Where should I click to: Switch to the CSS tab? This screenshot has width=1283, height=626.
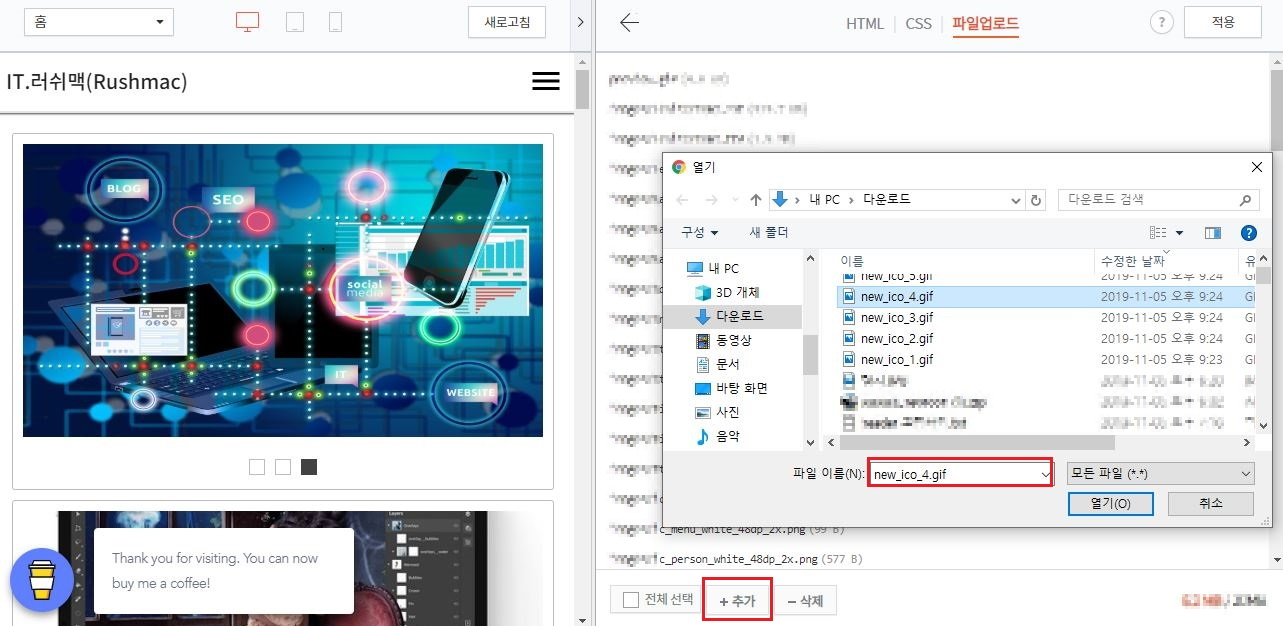coord(919,23)
